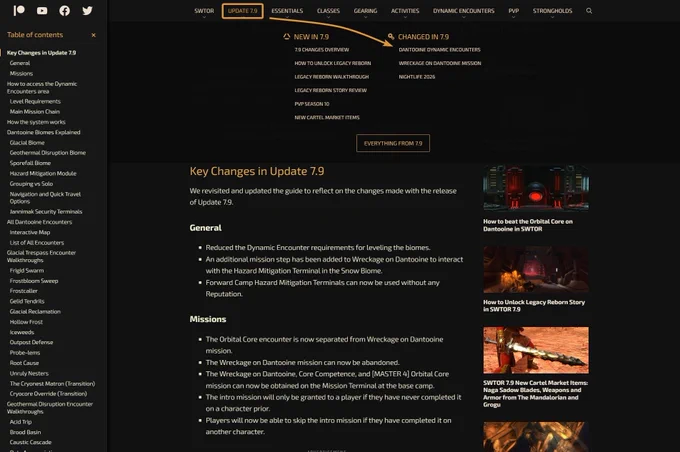This screenshot has height=452, width=680.
Task: Open How to Unlock Legacy Reborn link
Action: pyautogui.click(x=333, y=63)
